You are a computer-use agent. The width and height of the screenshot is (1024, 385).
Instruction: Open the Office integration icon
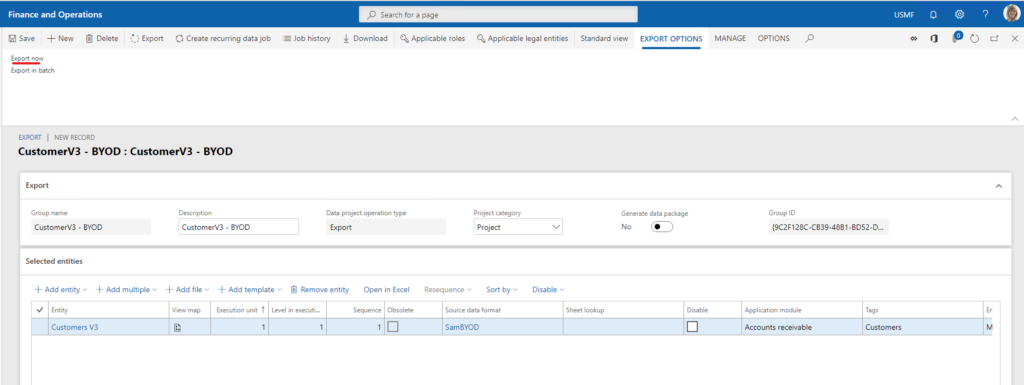tap(934, 39)
